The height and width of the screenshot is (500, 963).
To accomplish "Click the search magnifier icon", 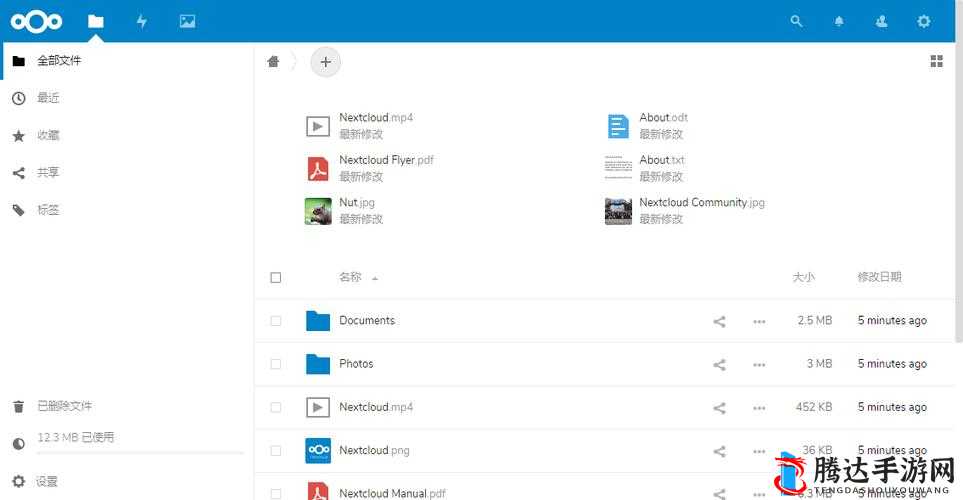I will pyautogui.click(x=797, y=21).
